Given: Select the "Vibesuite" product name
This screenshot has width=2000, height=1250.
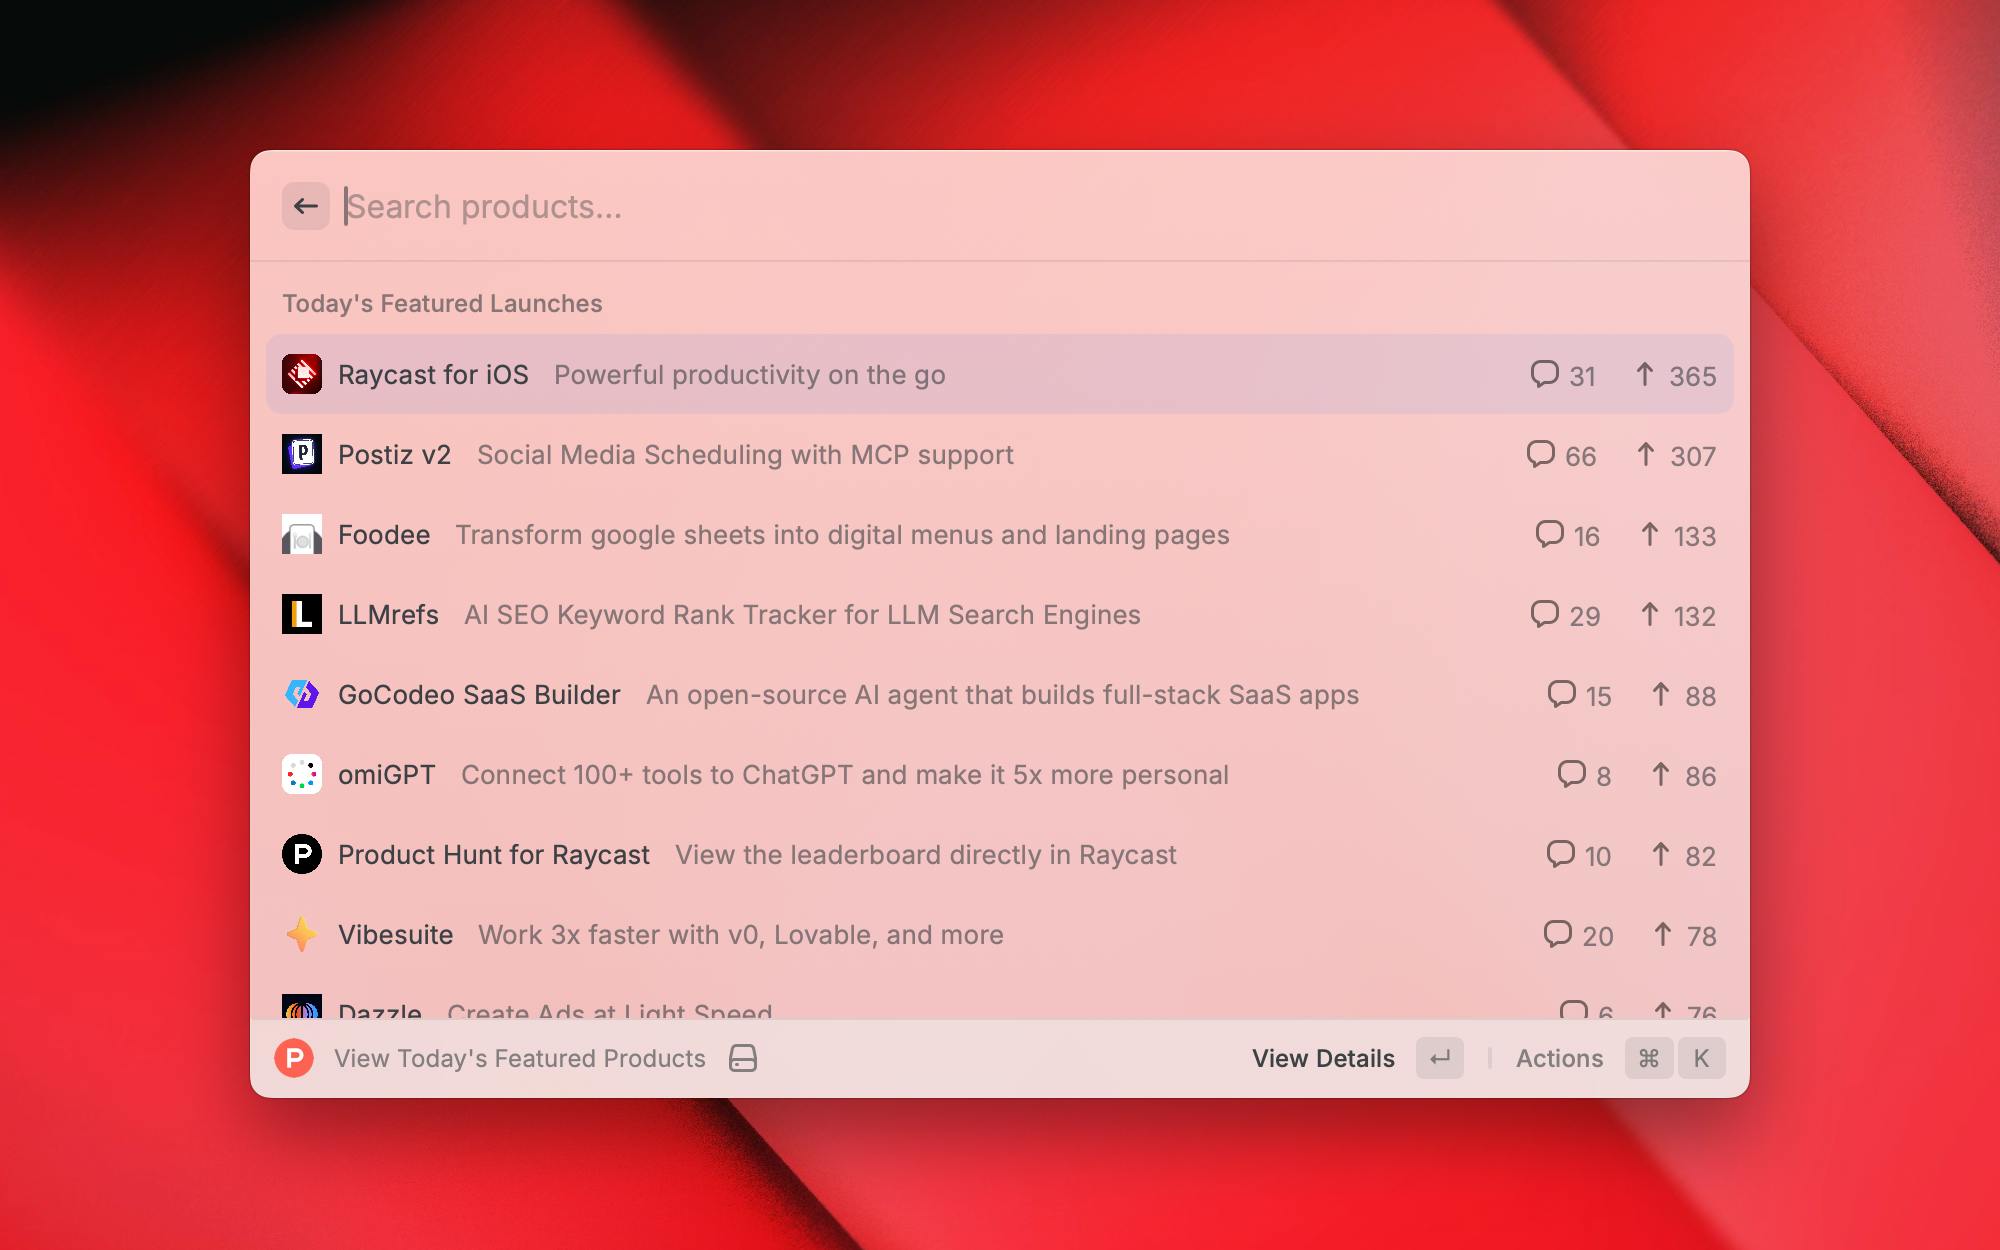Looking at the screenshot, I should [x=395, y=935].
